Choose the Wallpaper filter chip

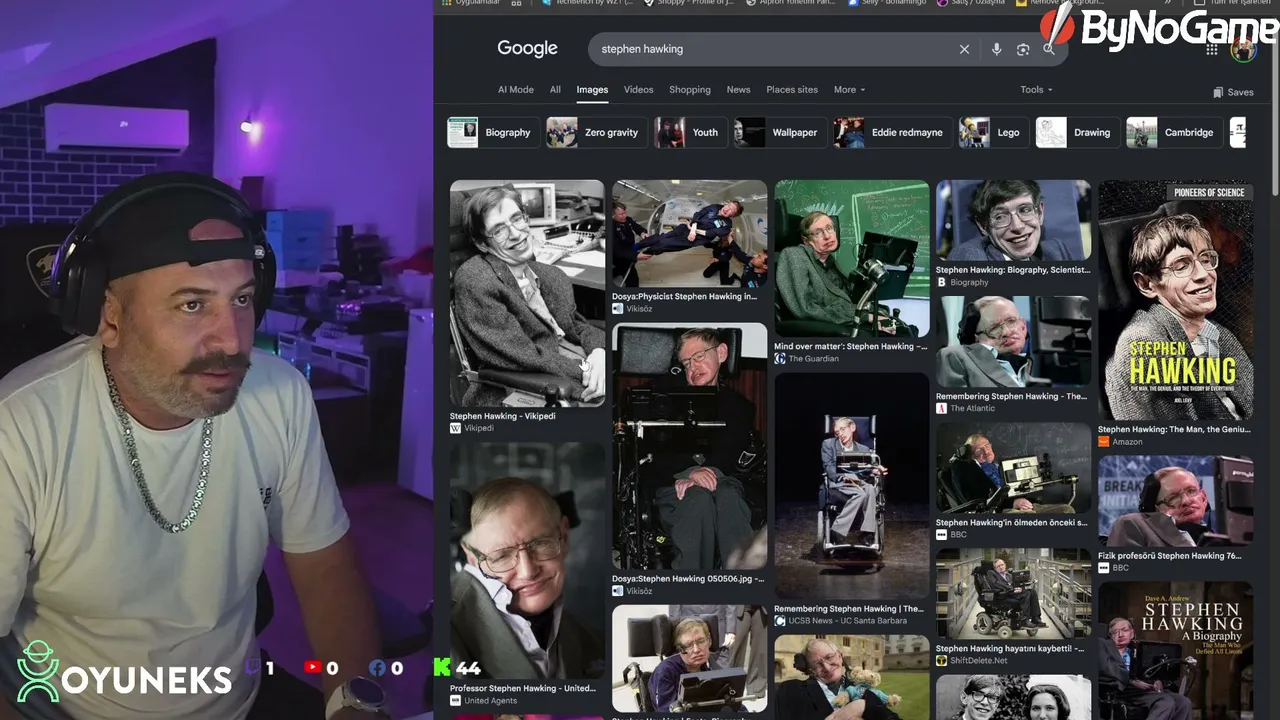[x=779, y=132]
